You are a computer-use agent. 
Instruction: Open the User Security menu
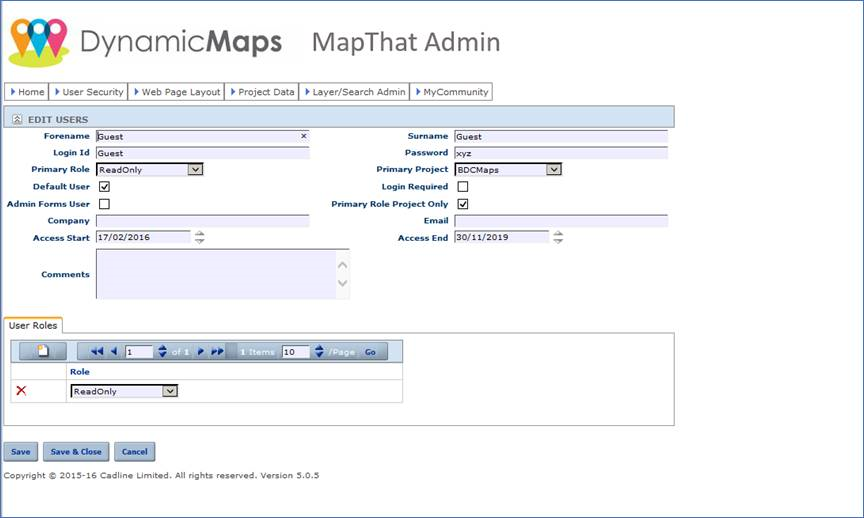pos(89,91)
